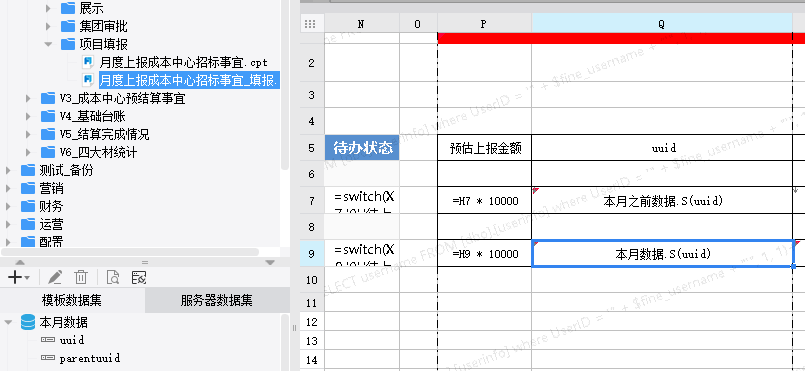Select the 本月数据.S(uuid) cell
This screenshot has height=371, width=805.
[662, 253]
